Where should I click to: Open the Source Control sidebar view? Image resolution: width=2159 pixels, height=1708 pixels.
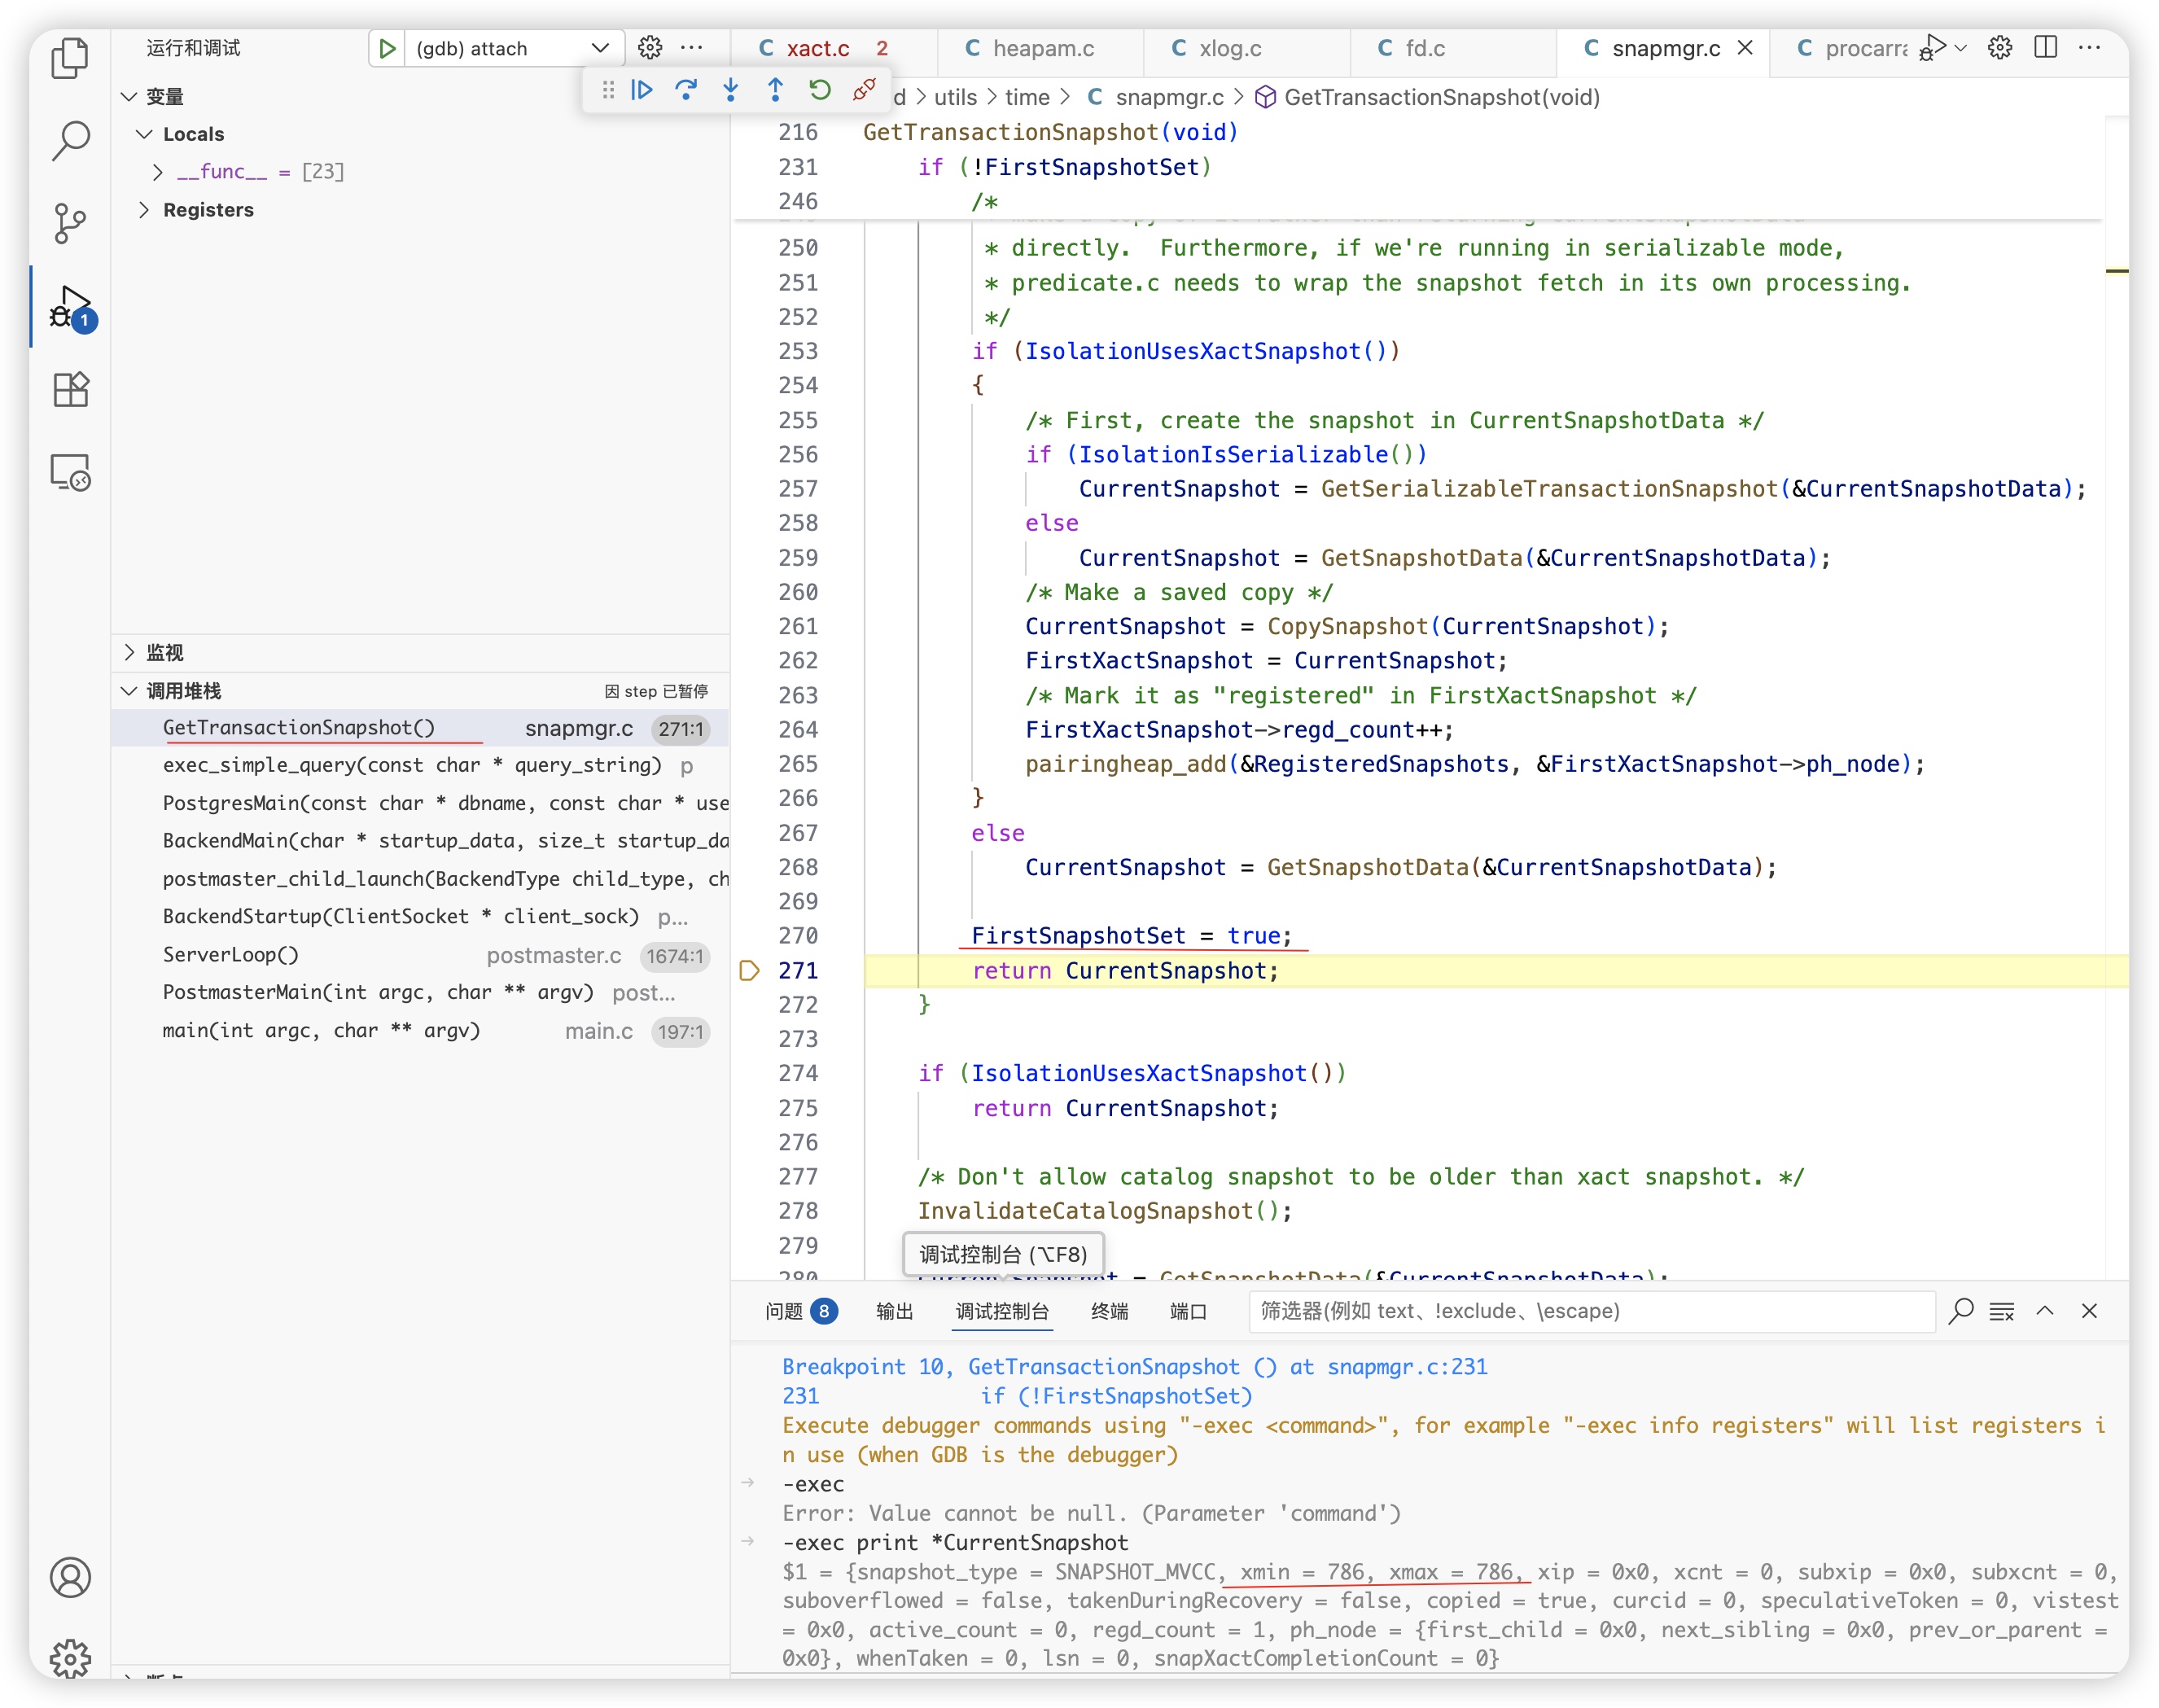[x=70, y=223]
